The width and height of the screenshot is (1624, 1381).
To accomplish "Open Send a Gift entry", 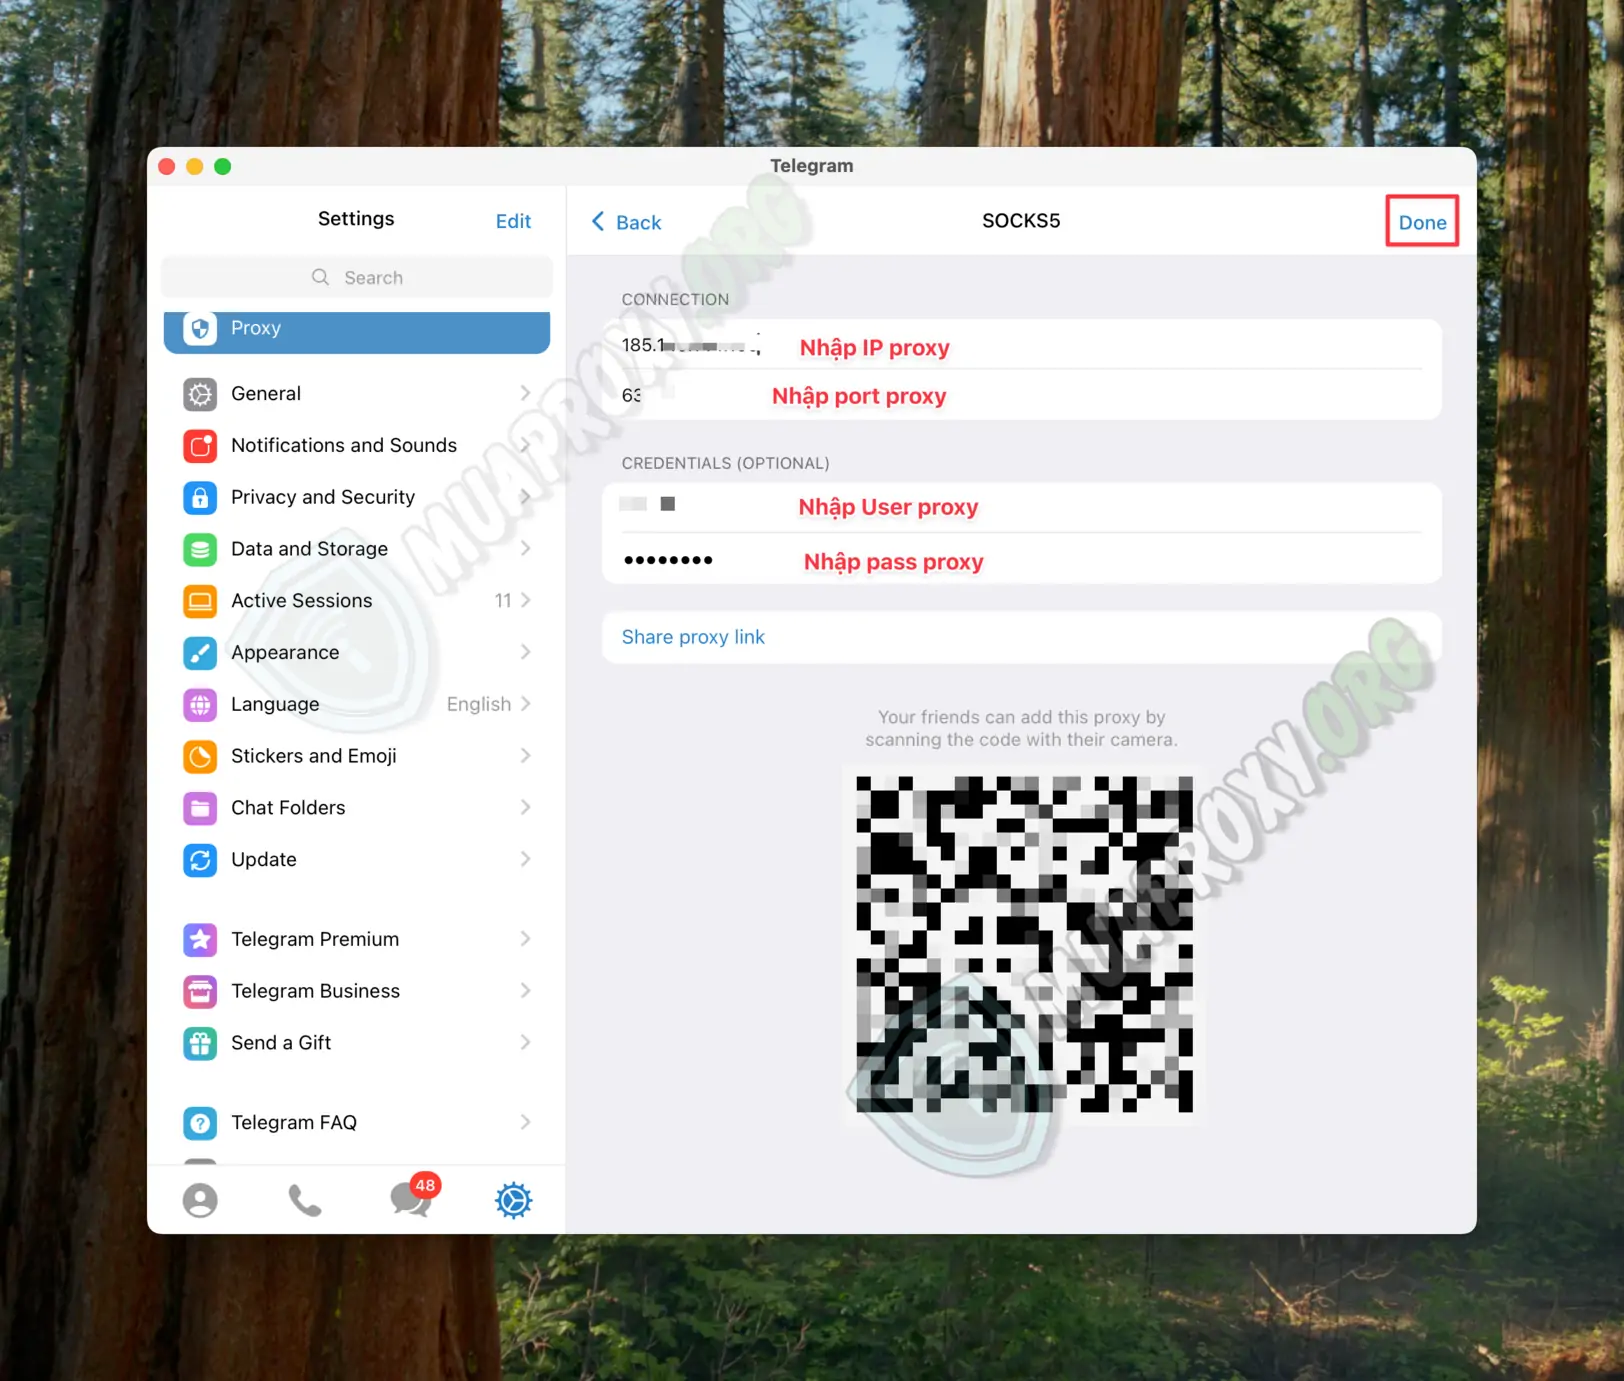I will point(357,1043).
